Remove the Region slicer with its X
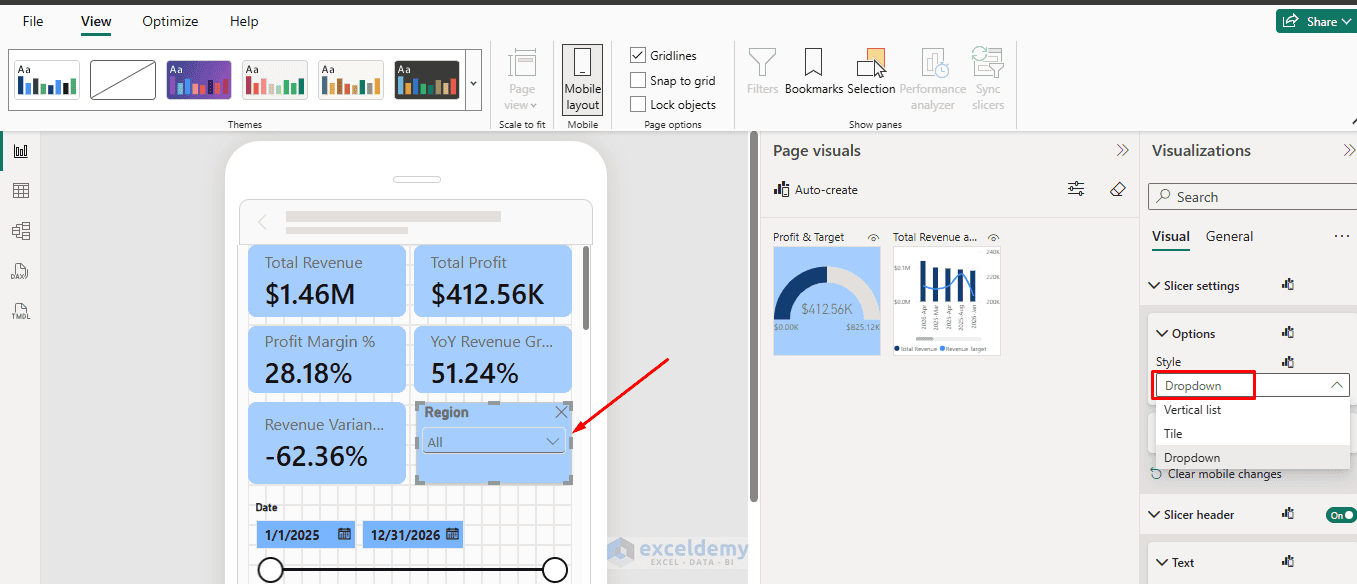 coord(561,412)
